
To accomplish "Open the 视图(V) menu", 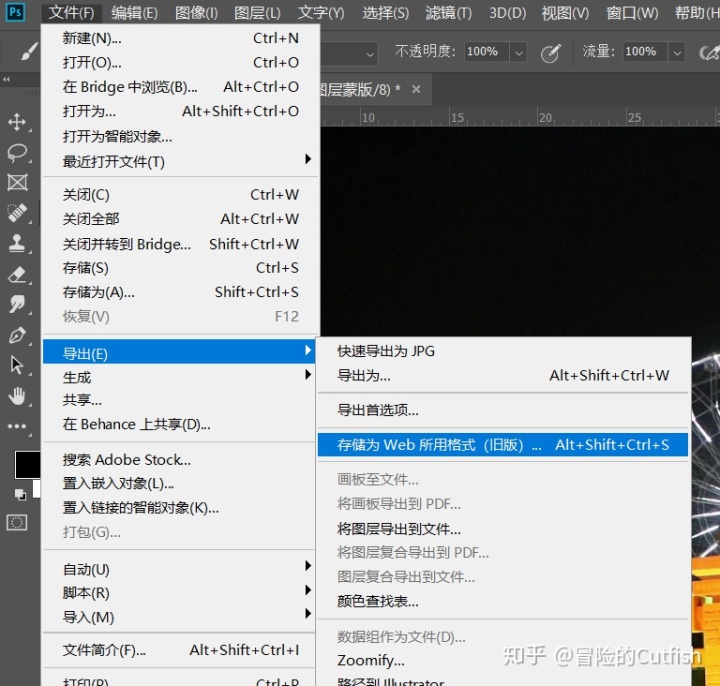I will click(565, 13).
